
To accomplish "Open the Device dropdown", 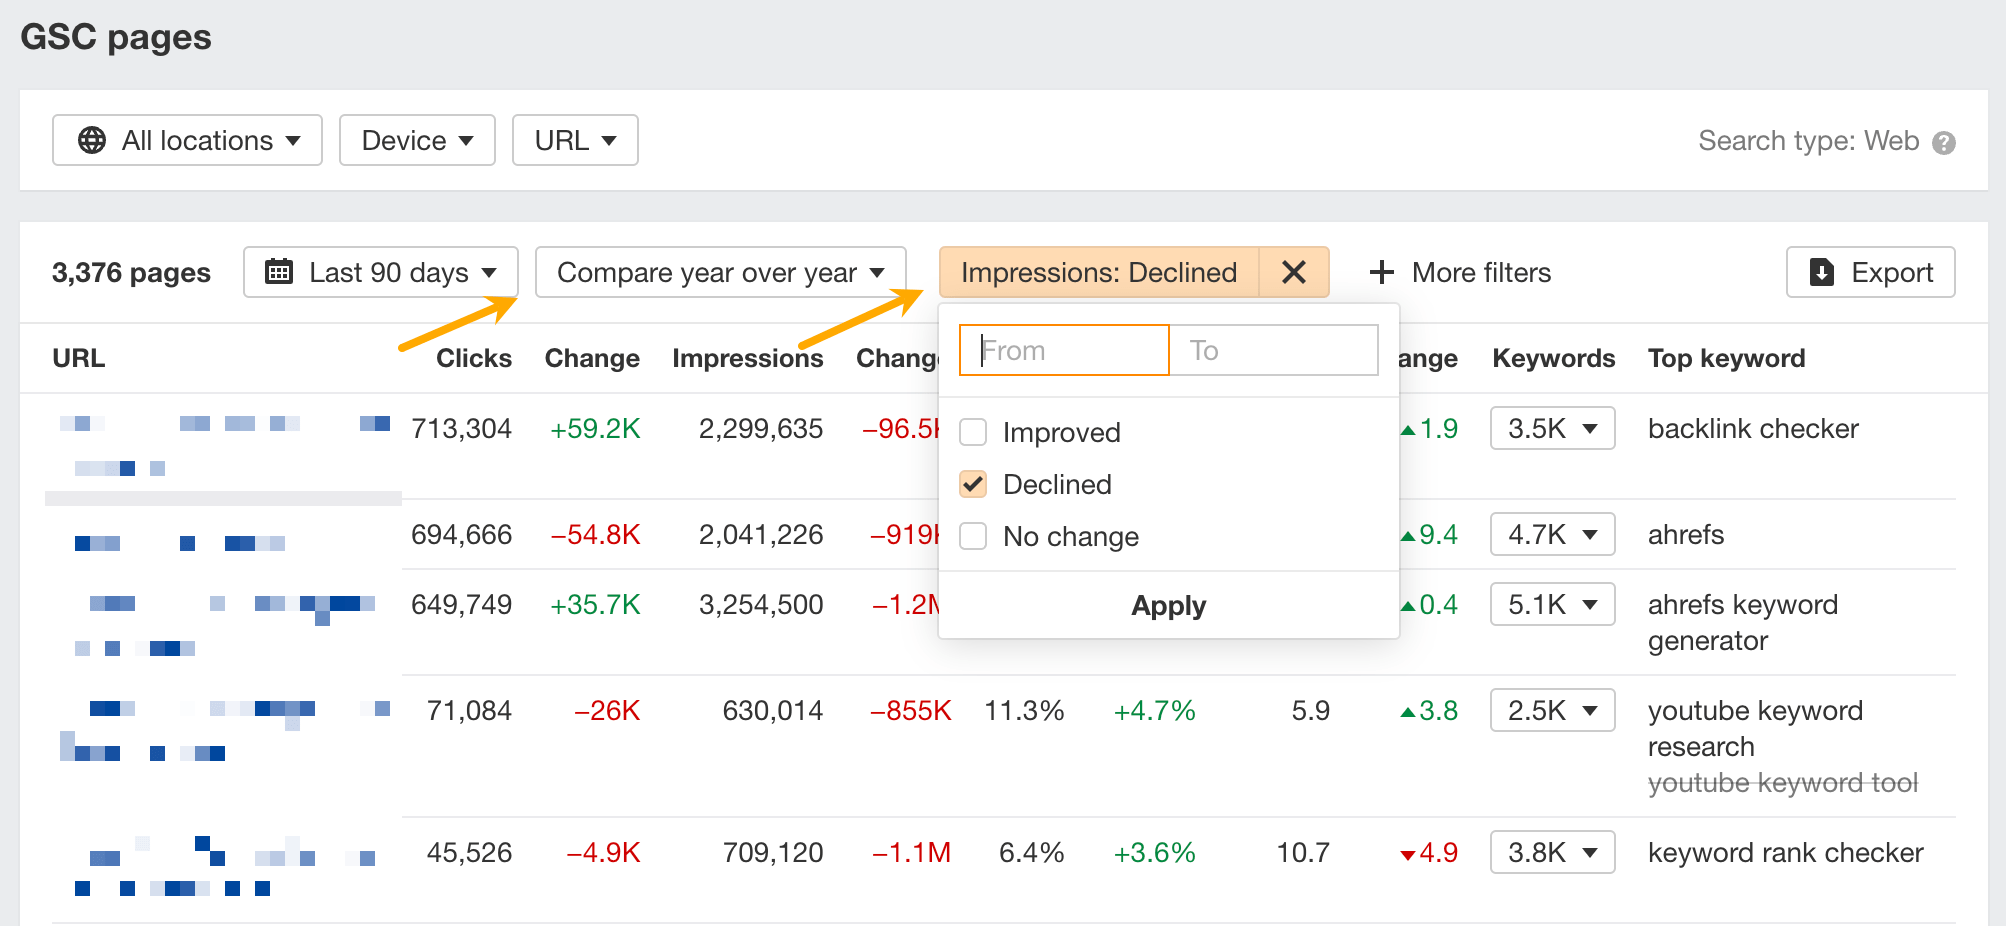I will (x=417, y=140).
